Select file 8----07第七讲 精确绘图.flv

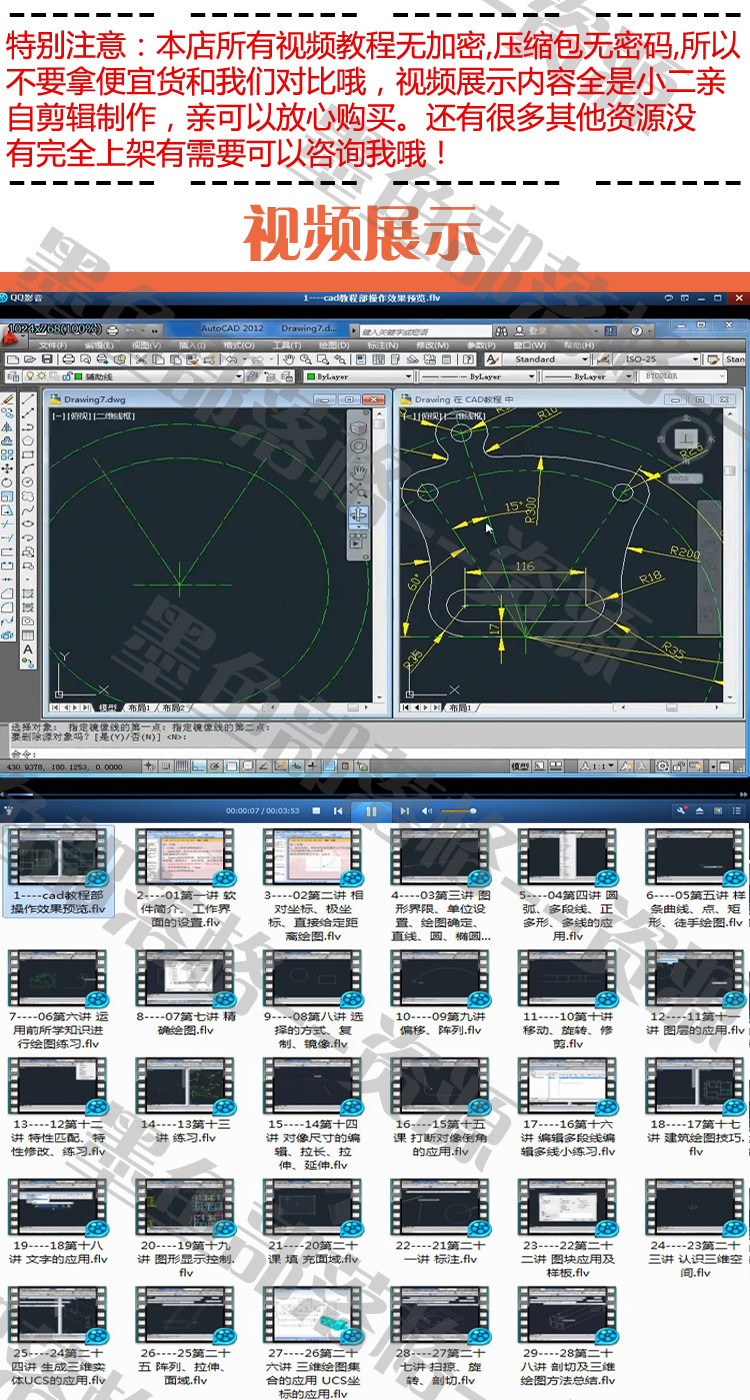[186, 994]
